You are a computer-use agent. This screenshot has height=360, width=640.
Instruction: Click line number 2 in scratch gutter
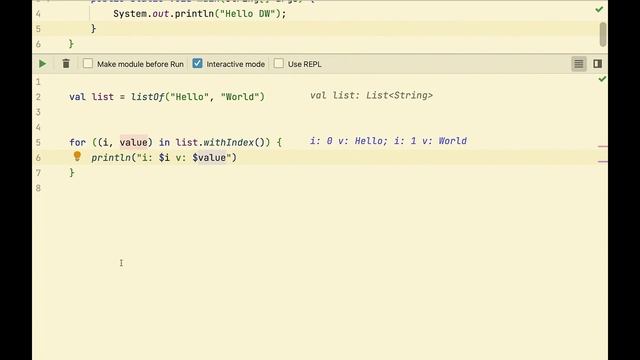click(38, 97)
